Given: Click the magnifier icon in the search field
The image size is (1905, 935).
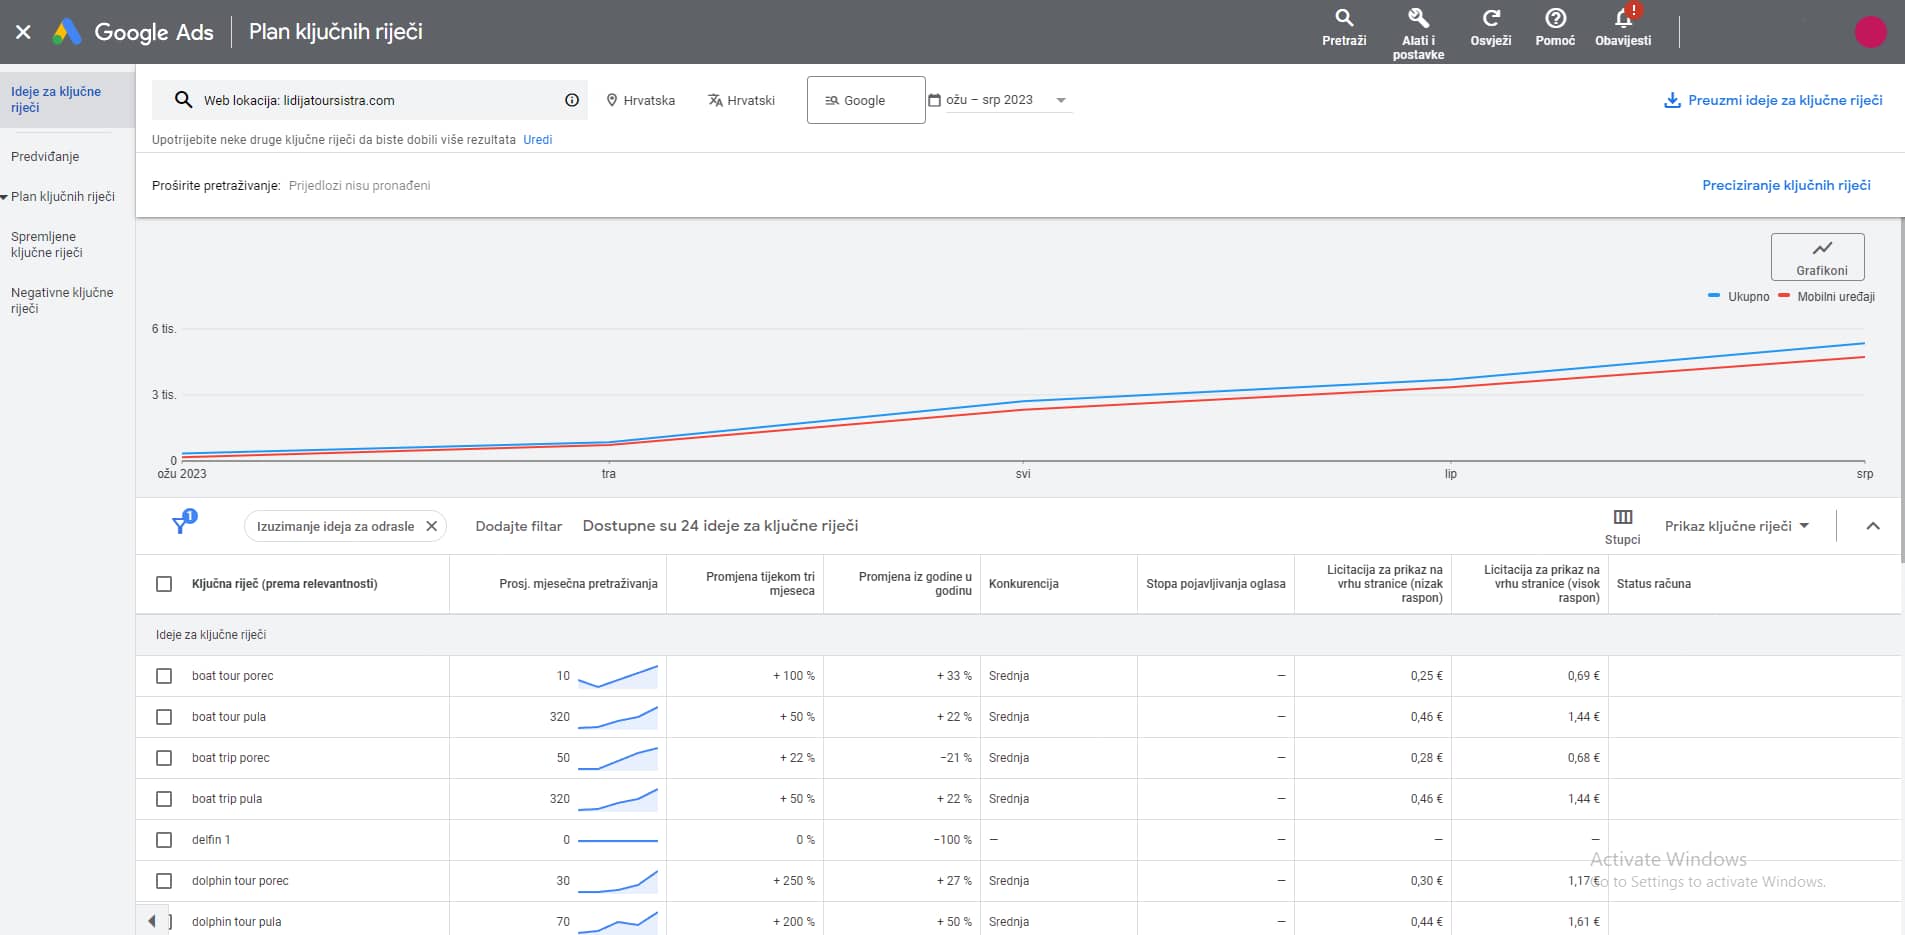Looking at the screenshot, I should coord(183,100).
